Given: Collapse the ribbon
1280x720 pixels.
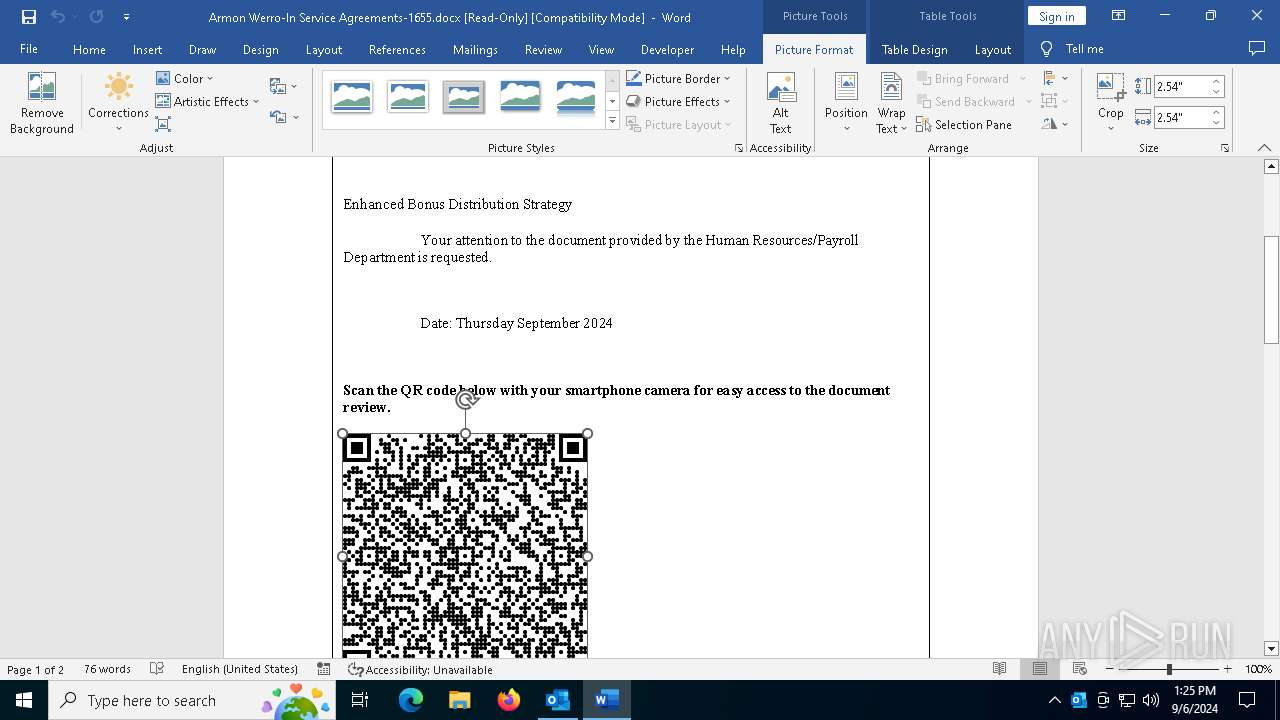Looking at the screenshot, I should point(1264,148).
